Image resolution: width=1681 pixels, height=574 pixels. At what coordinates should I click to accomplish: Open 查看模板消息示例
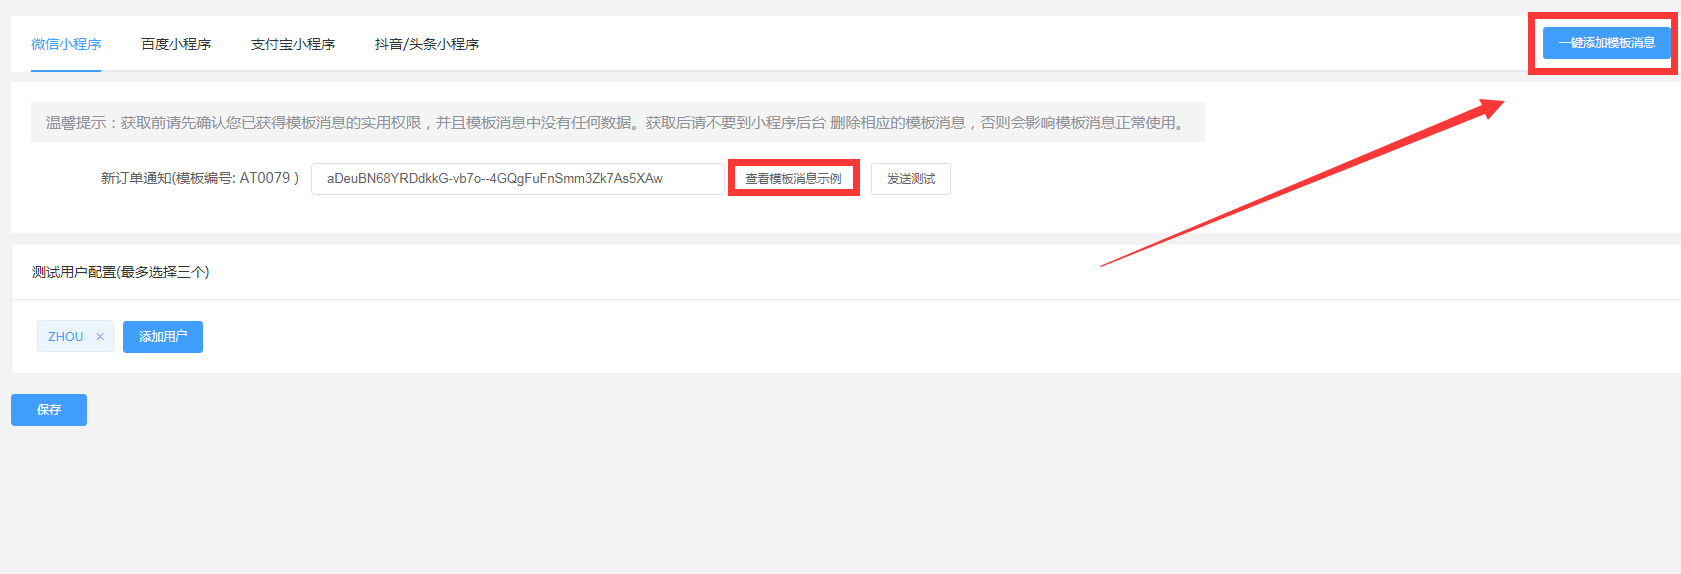click(x=793, y=179)
